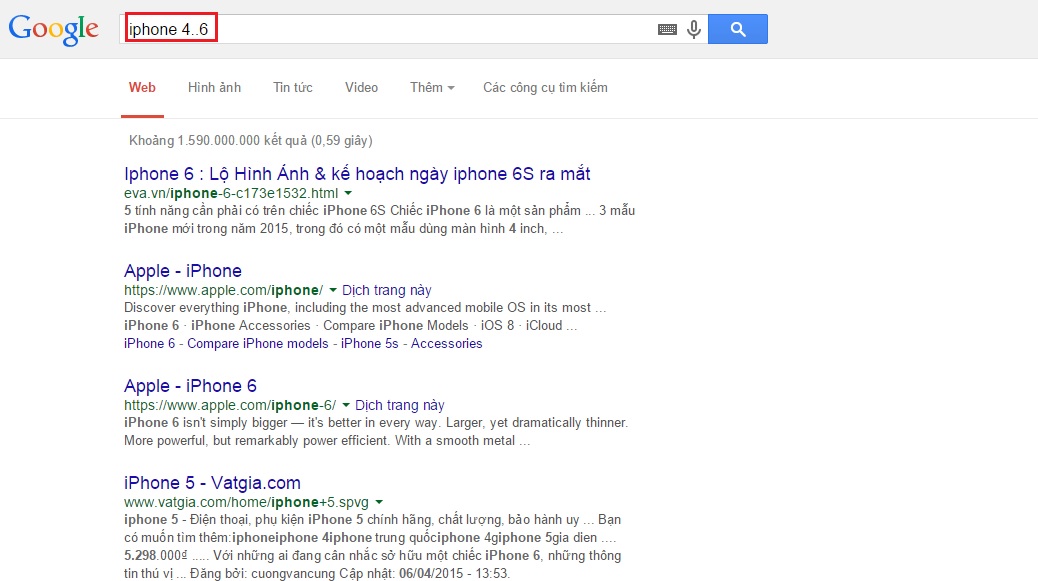
Task: Switch to the Hình ảnh tab
Action: [x=213, y=88]
